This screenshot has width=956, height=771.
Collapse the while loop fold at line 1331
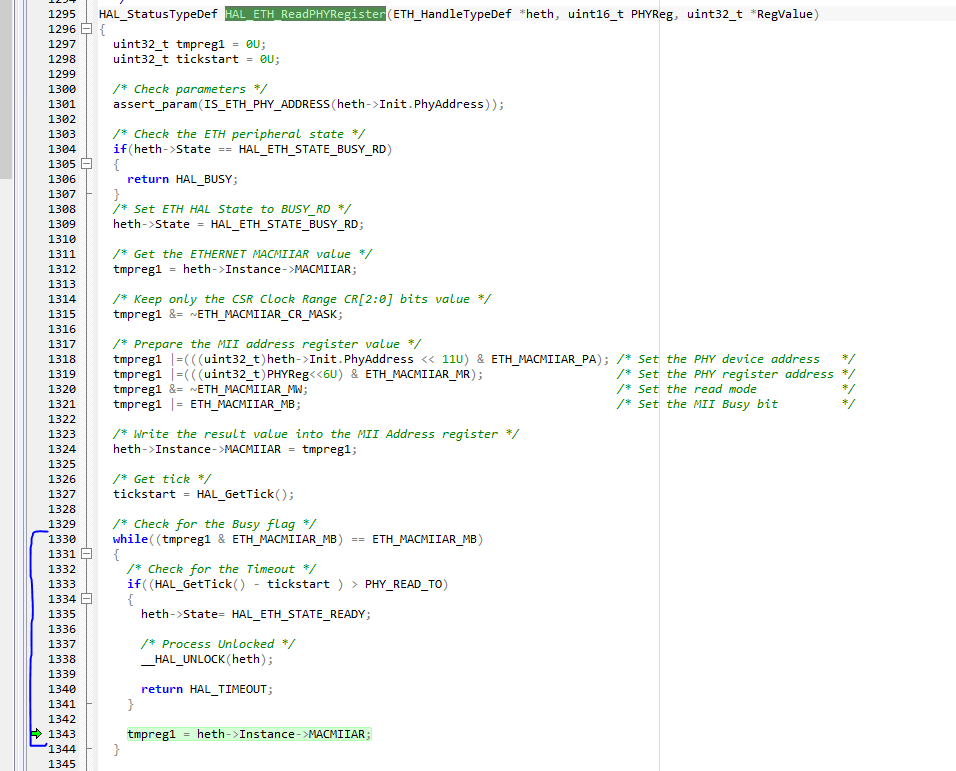87,554
